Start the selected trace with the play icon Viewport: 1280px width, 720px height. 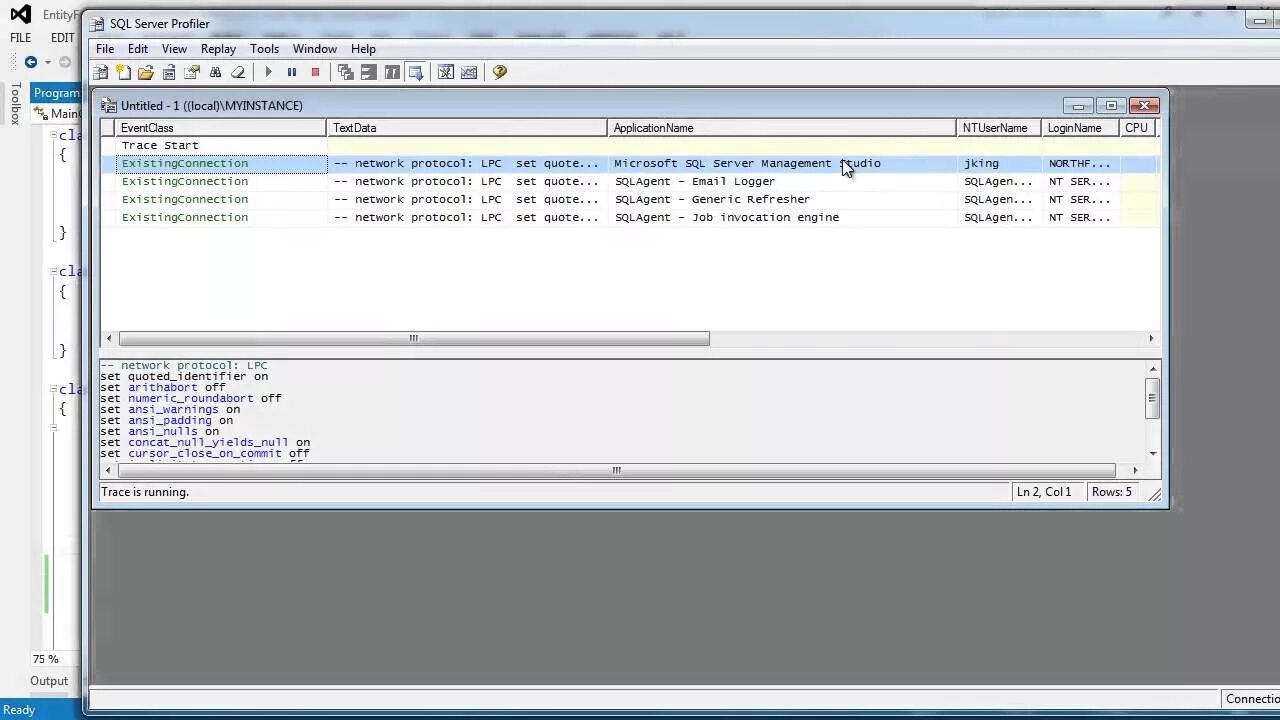268,72
